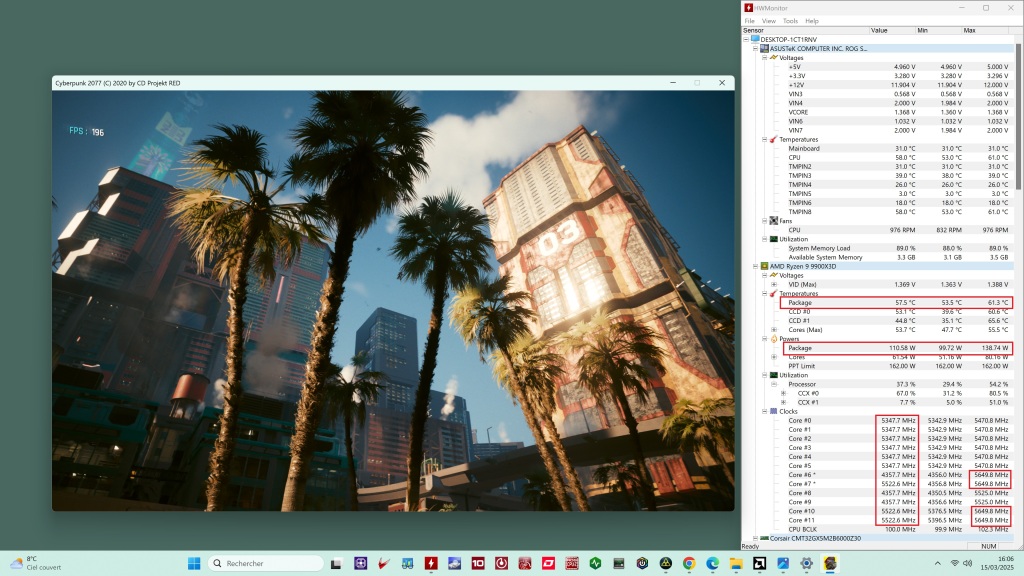
Task: Open Task View from the taskbar
Action: point(336,563)
